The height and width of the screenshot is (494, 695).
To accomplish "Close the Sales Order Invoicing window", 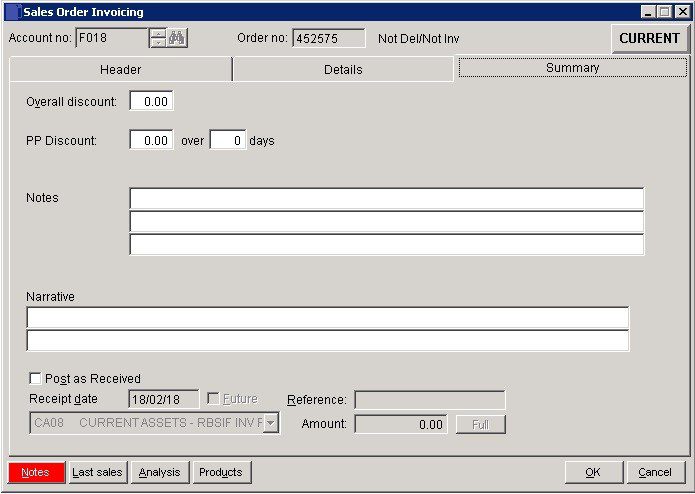I will 683,12.
